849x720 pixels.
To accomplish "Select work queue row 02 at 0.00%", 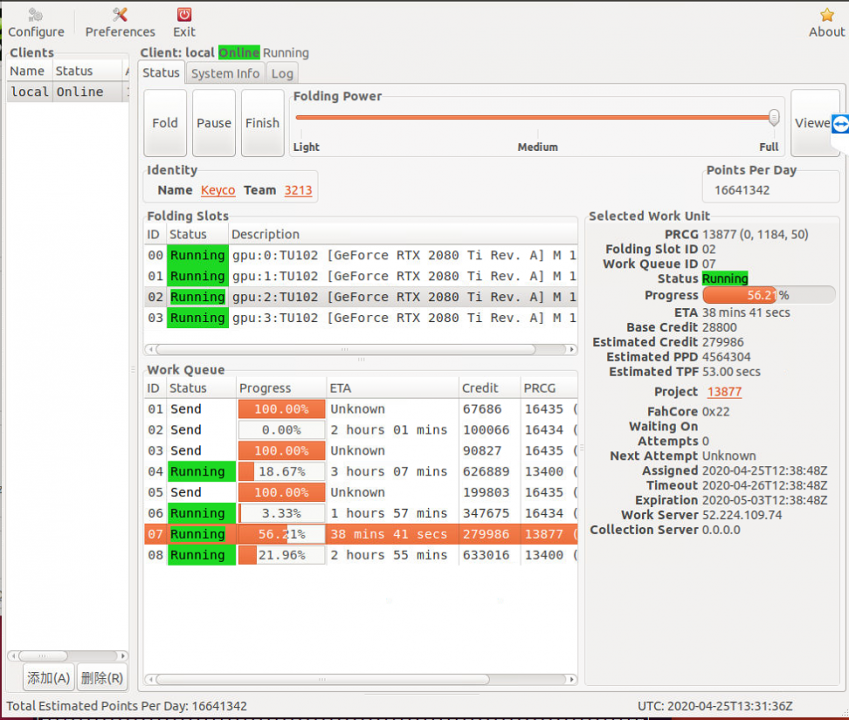I will click(x=361, y=430).
